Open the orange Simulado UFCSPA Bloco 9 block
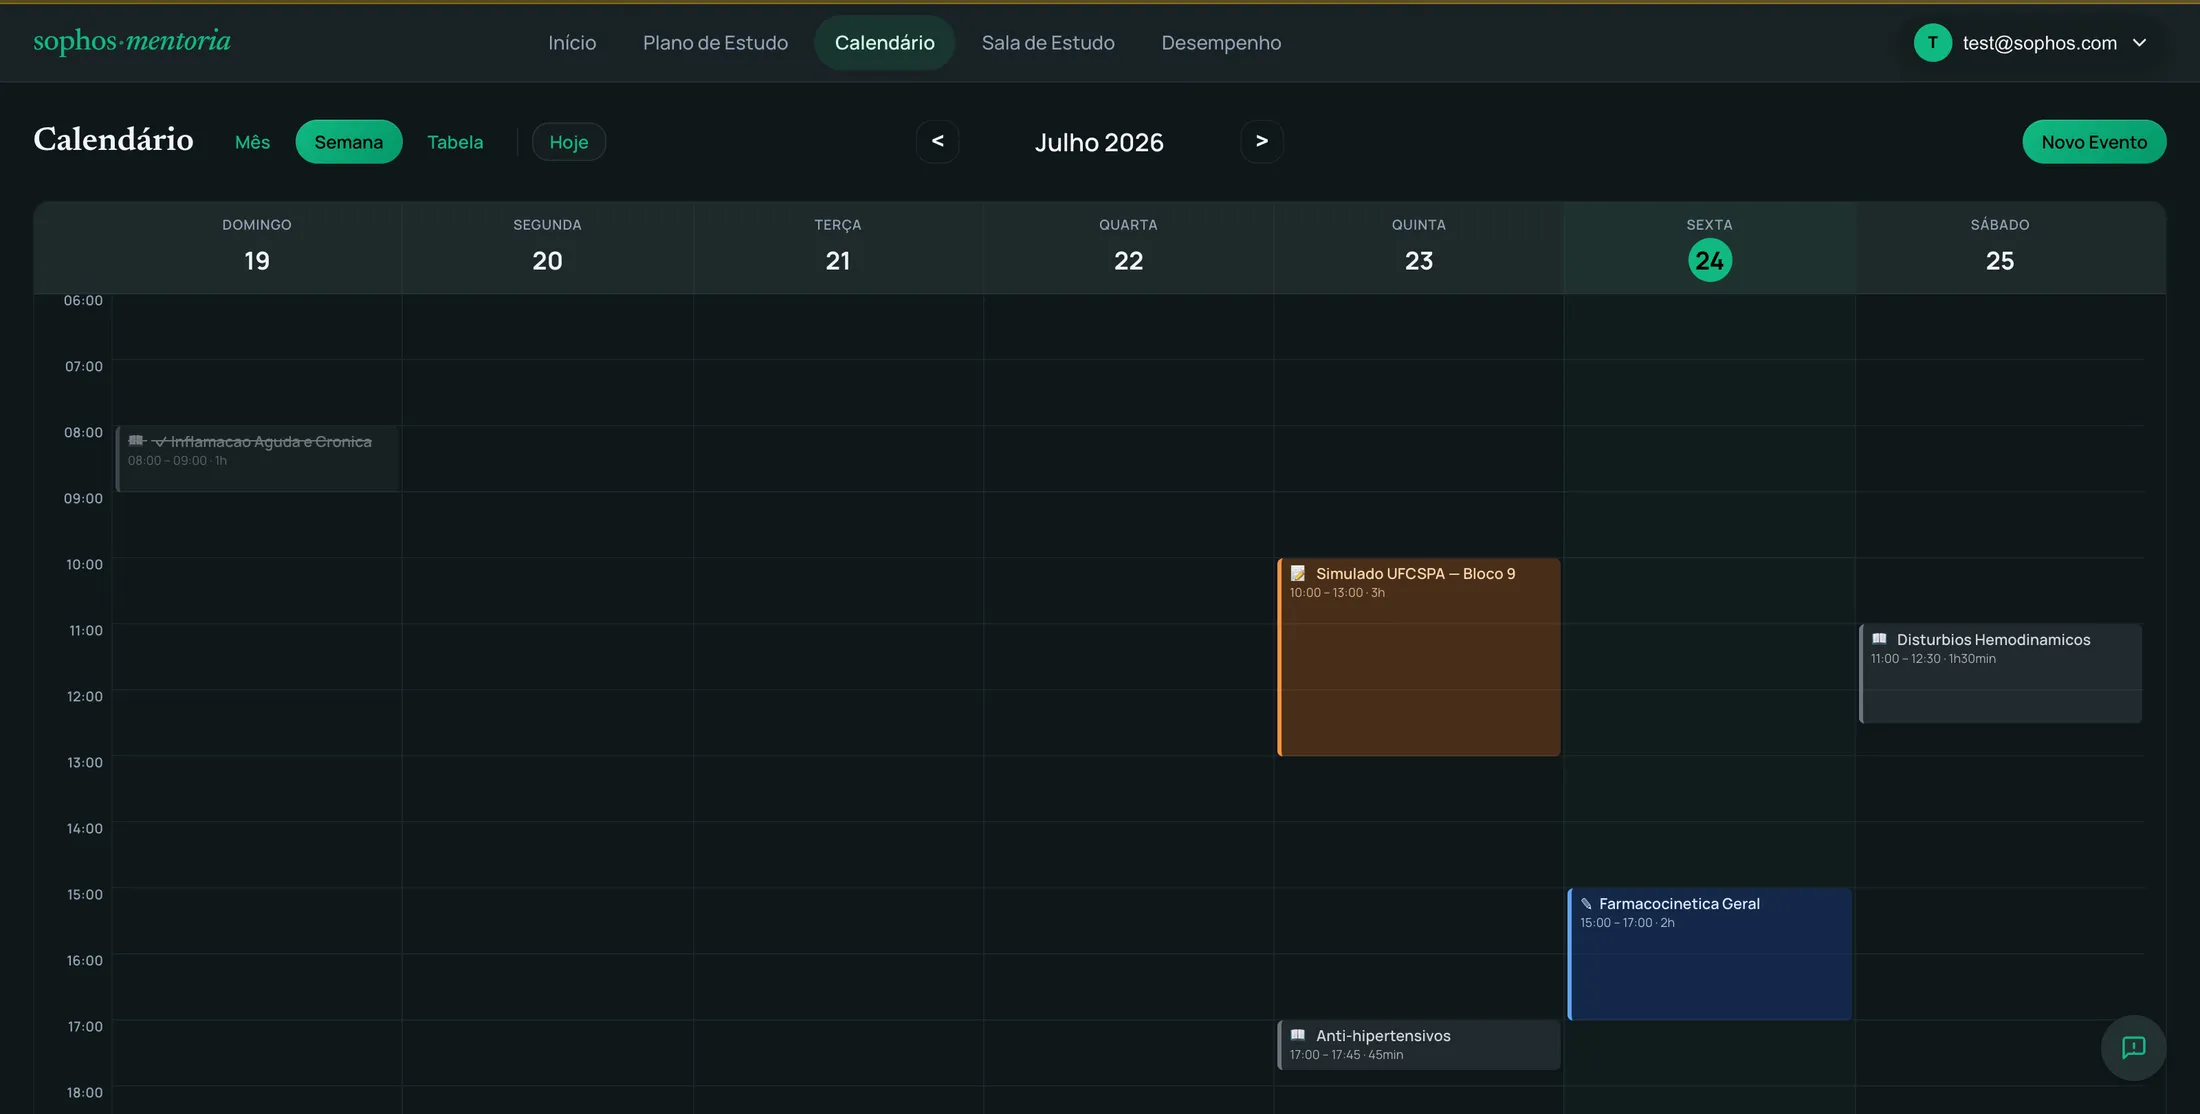 (1418, 657)
